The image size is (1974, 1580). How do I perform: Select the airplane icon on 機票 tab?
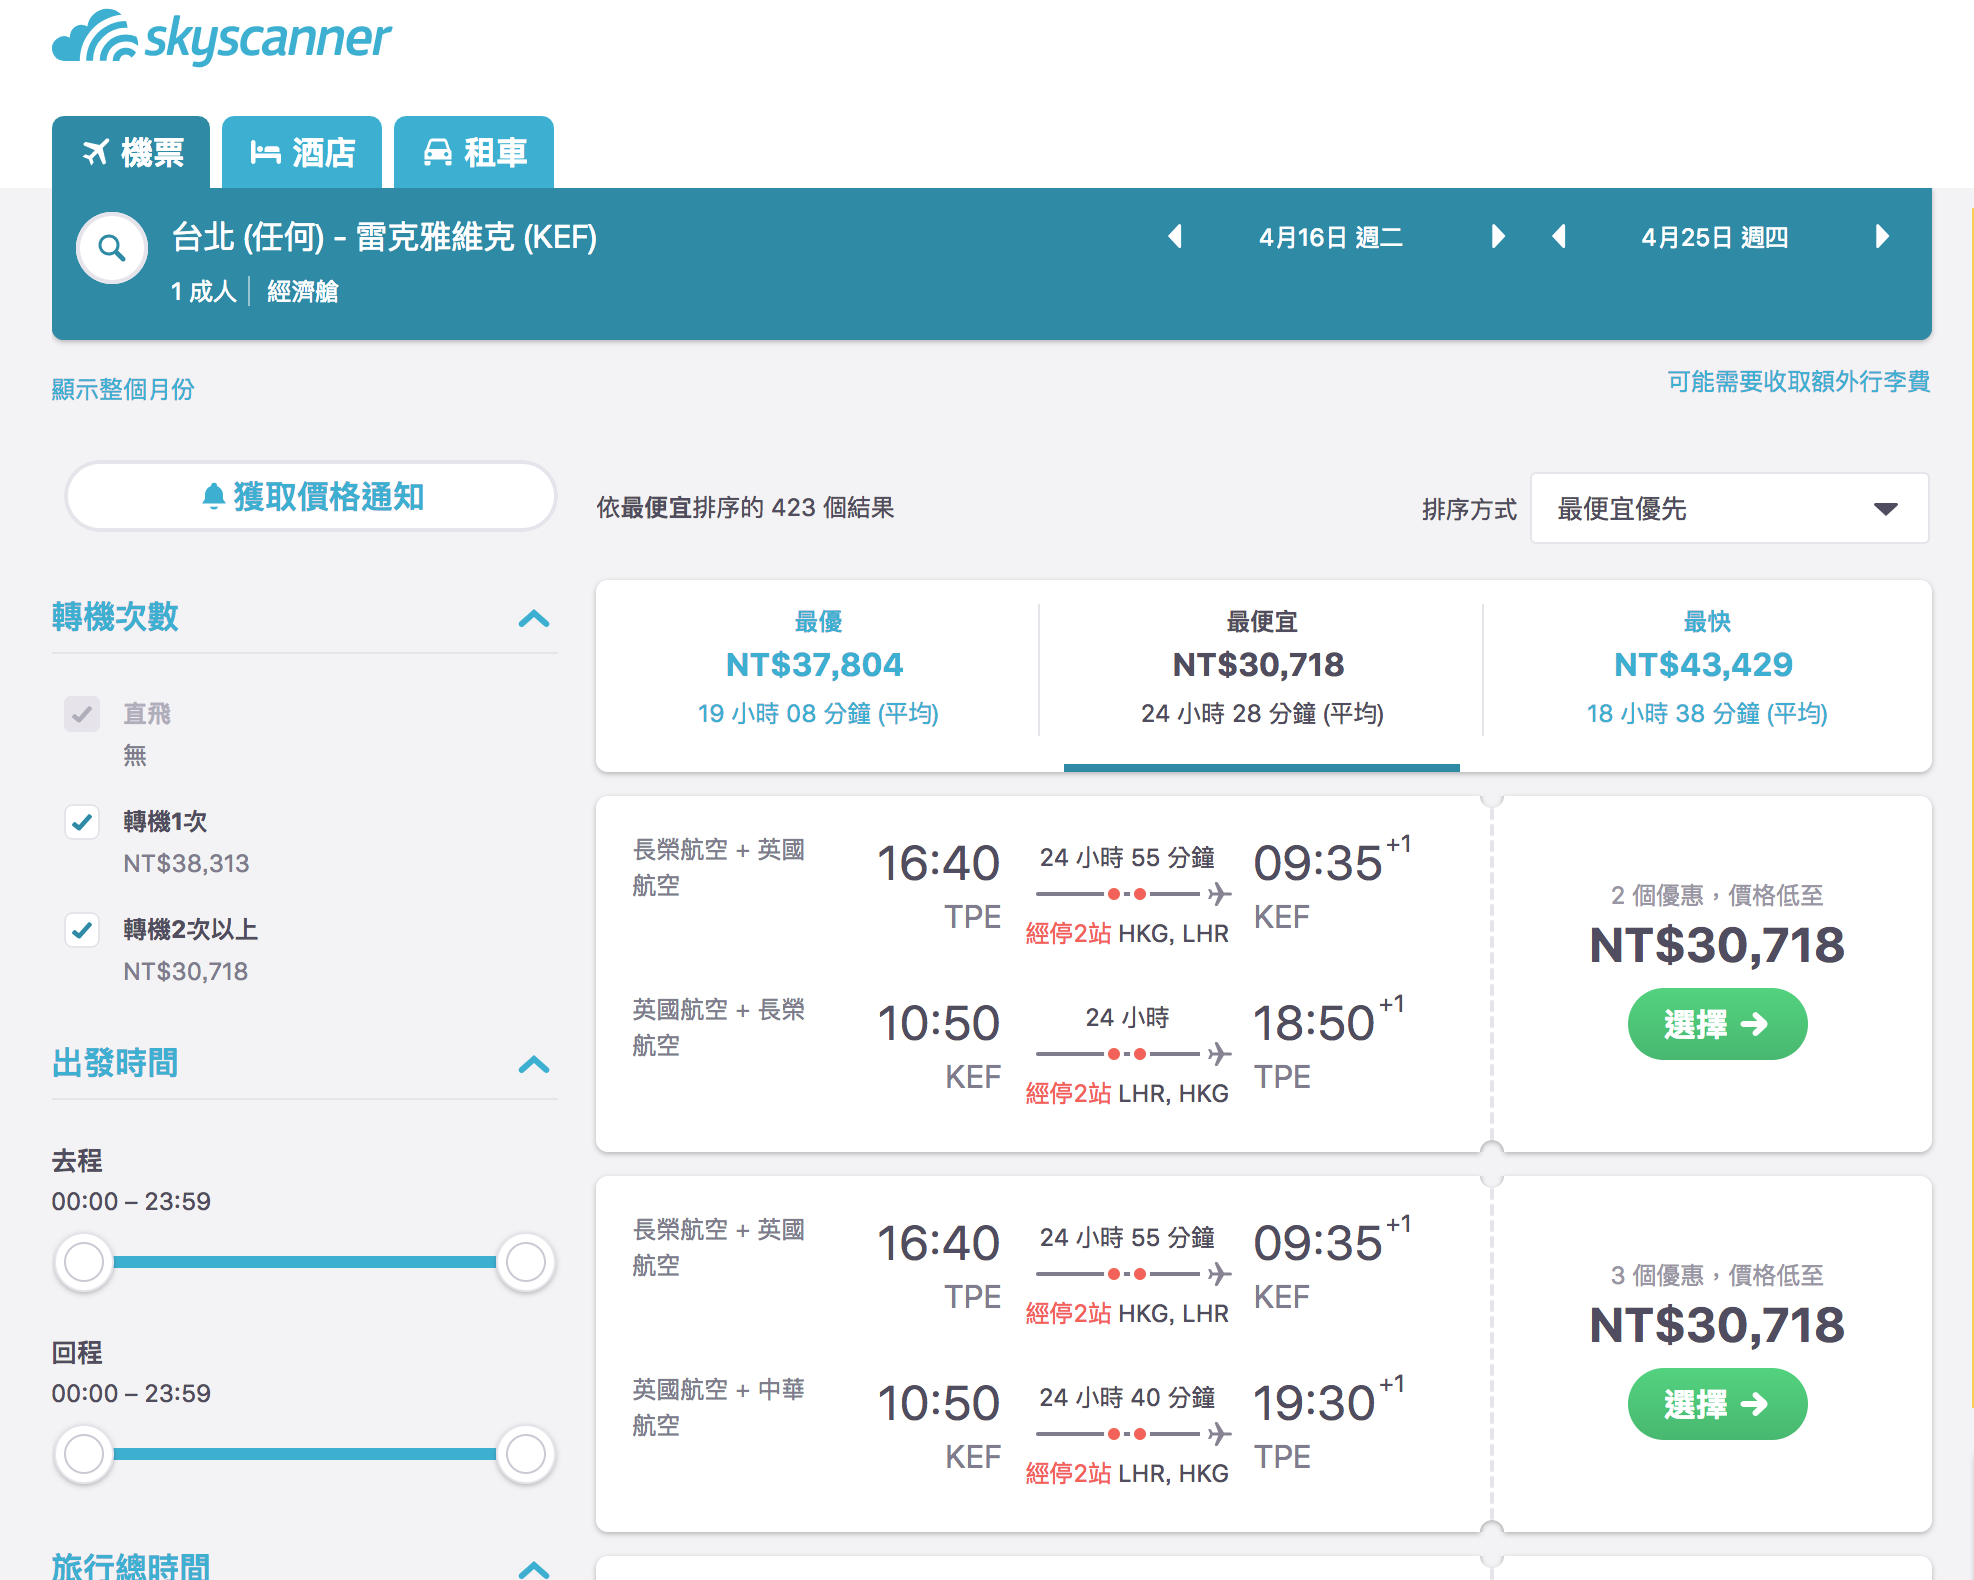tap(97, 152)
